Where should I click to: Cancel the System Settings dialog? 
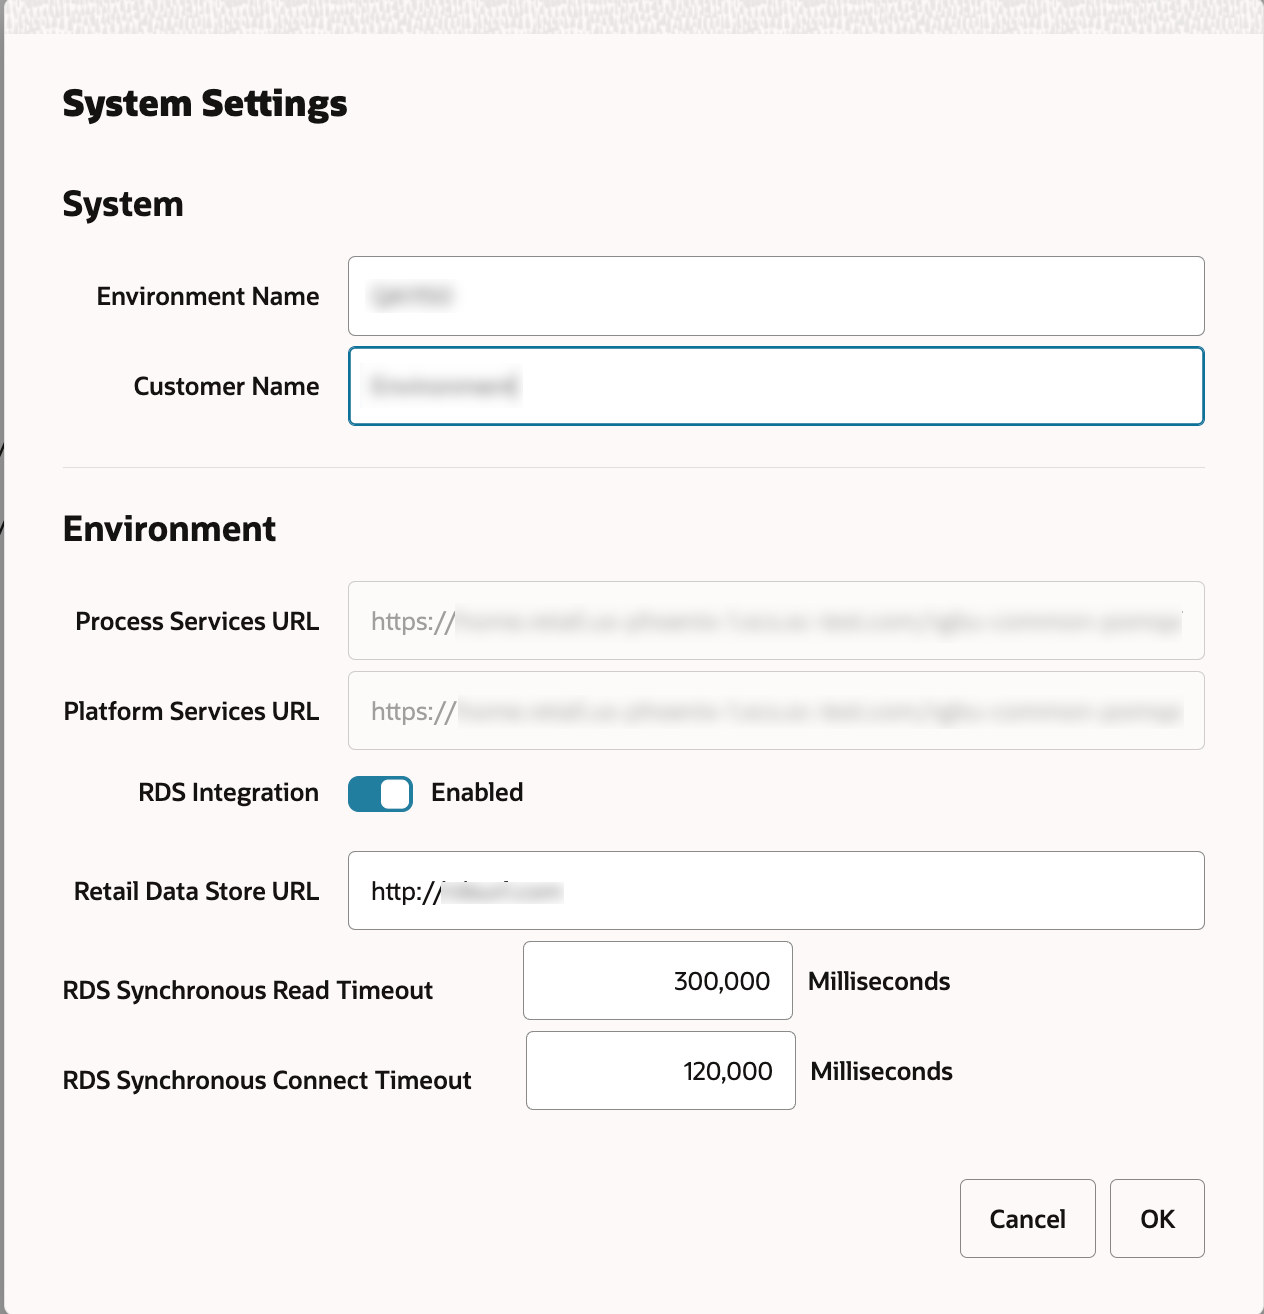[1028, 1219]
